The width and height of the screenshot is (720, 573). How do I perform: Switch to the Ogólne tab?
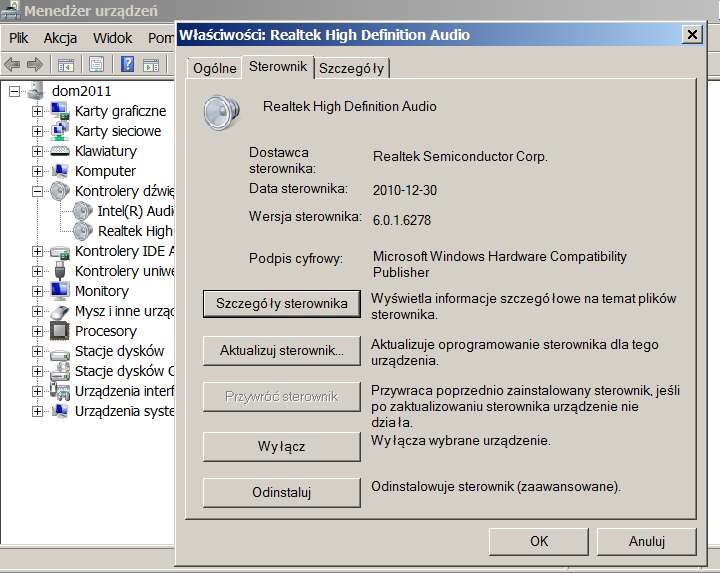click(x=214, y=68)
